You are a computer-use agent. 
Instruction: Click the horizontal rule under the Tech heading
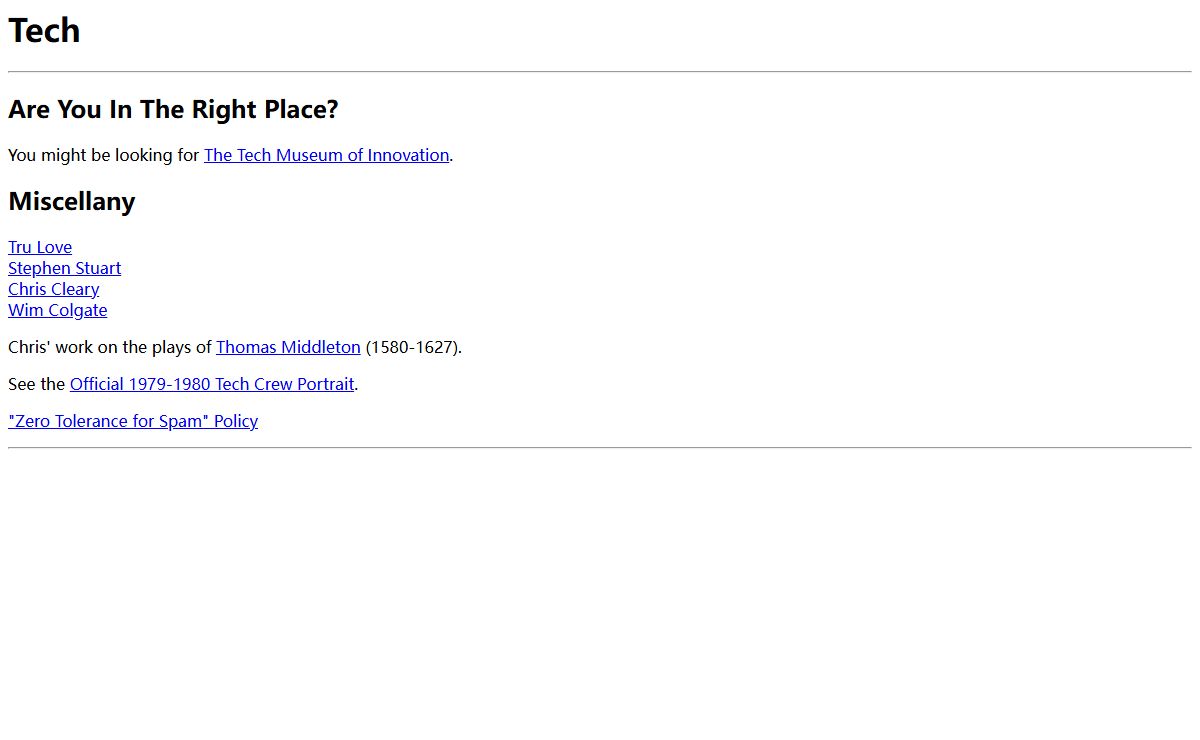[600, 72]
